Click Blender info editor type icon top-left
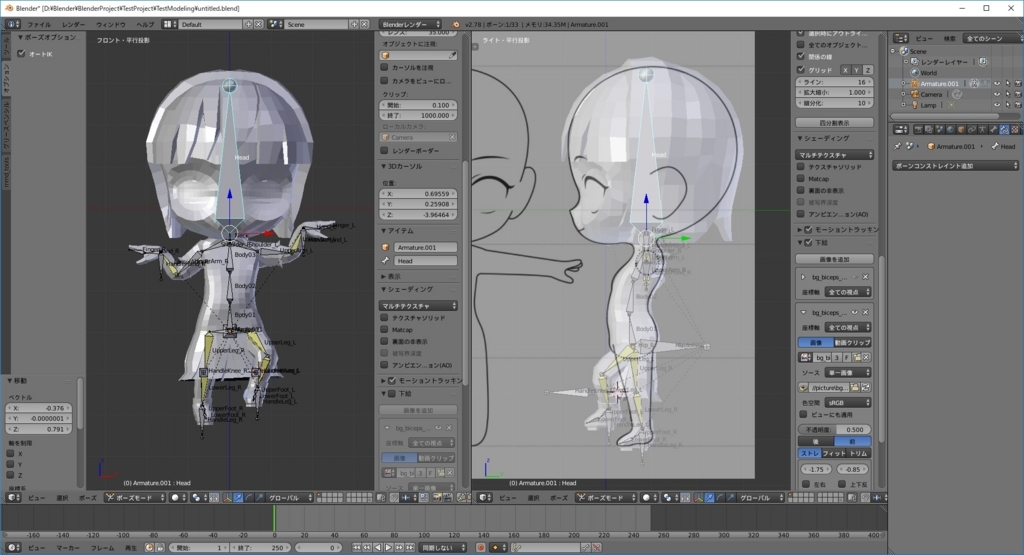The image size is (1024, 555). click(x=12, y=24)
